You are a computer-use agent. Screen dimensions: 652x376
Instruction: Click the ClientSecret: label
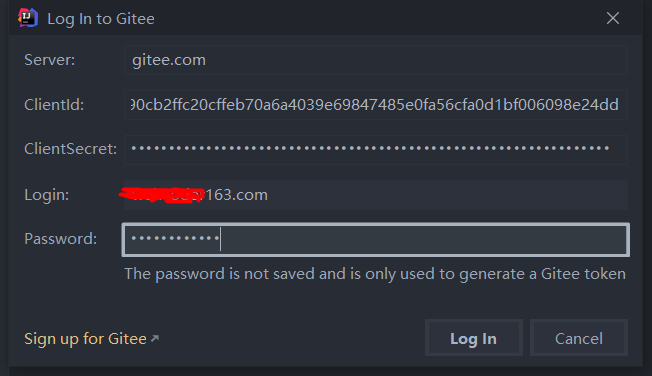(71, 149)
